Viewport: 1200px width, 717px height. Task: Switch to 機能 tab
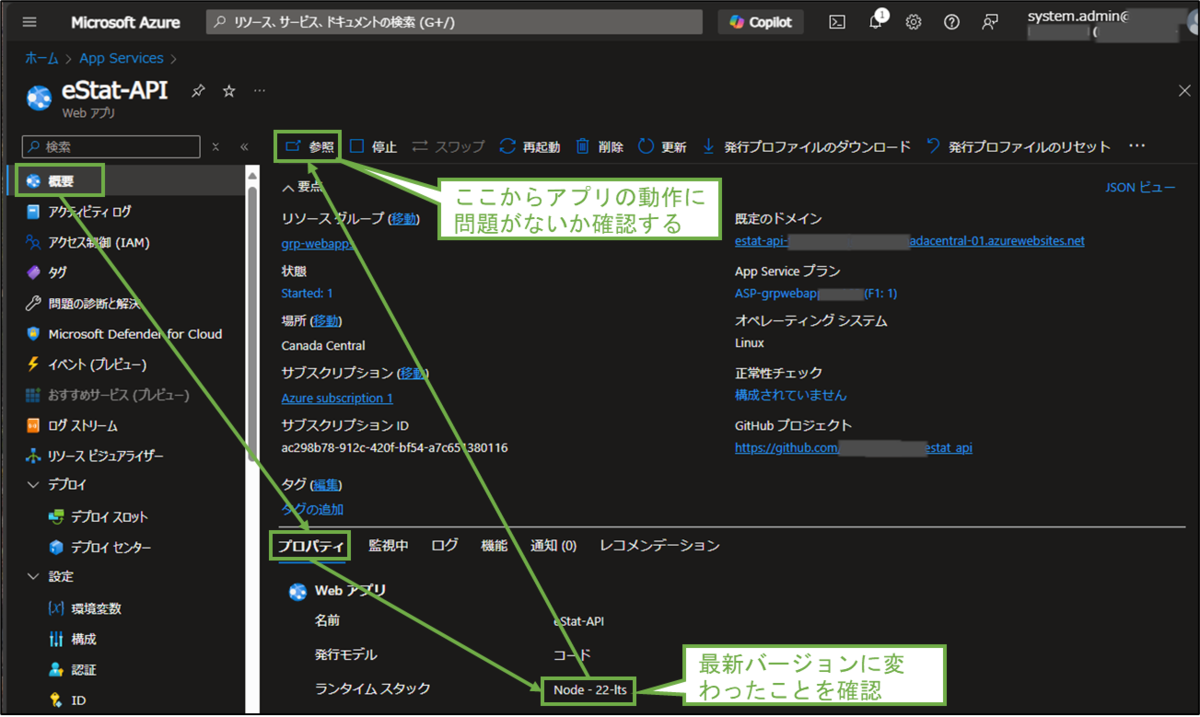[494, 546]
